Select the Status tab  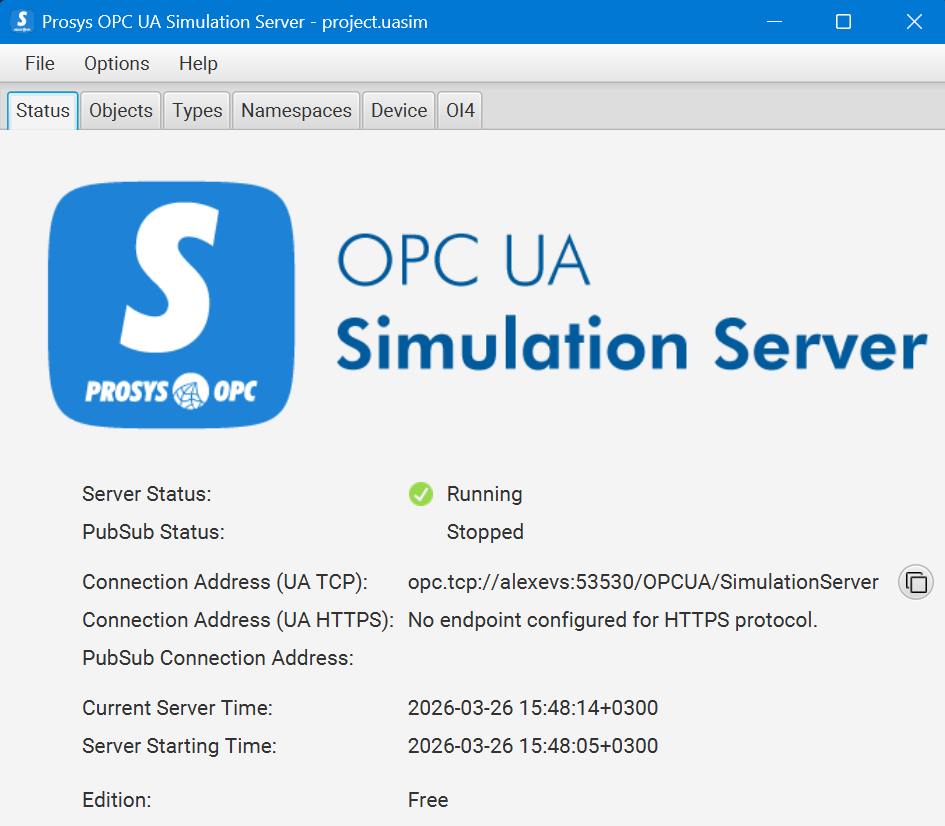click(x=43, y=111)
